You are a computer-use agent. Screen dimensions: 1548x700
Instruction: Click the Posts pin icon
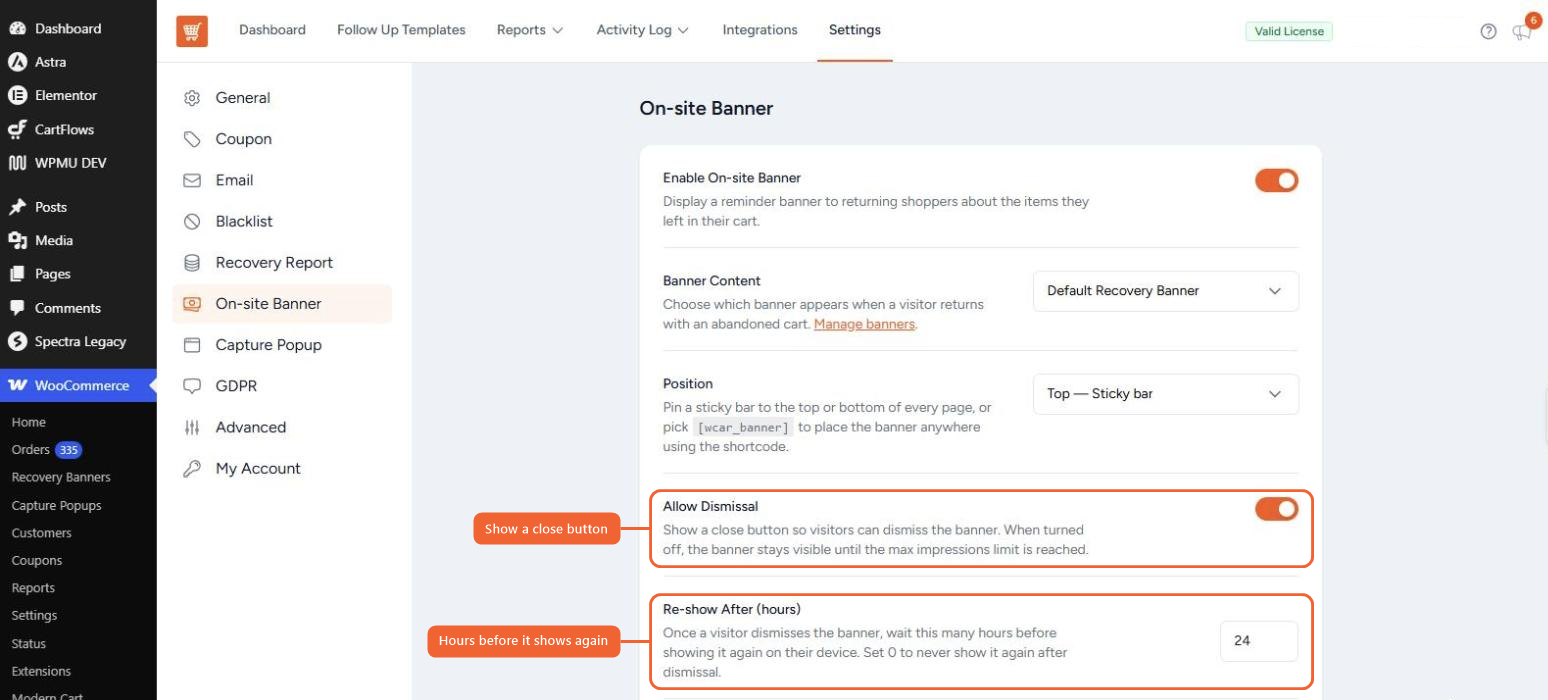17,207
